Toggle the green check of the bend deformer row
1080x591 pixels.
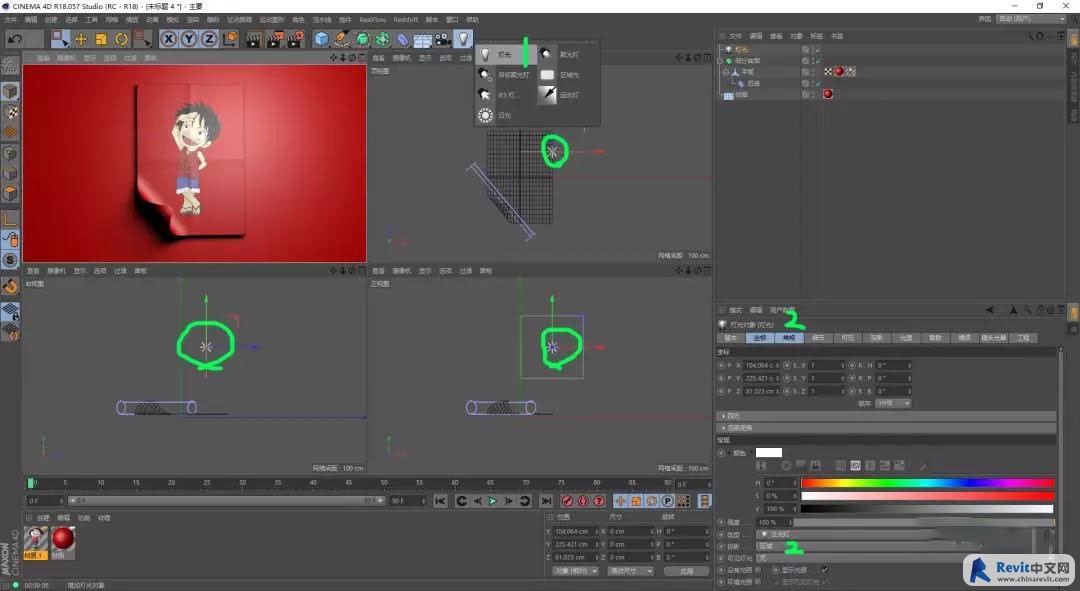(x=818, y=83)
